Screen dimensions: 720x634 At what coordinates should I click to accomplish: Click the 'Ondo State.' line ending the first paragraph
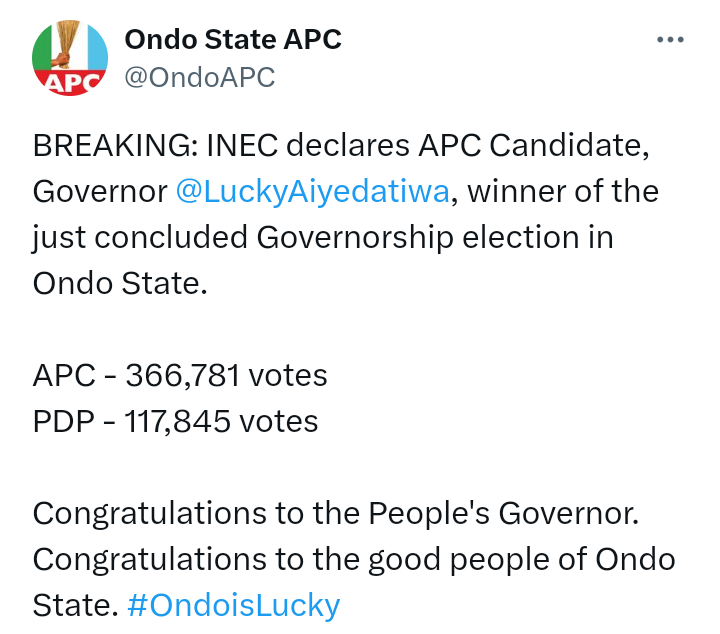tap(119, 283)
